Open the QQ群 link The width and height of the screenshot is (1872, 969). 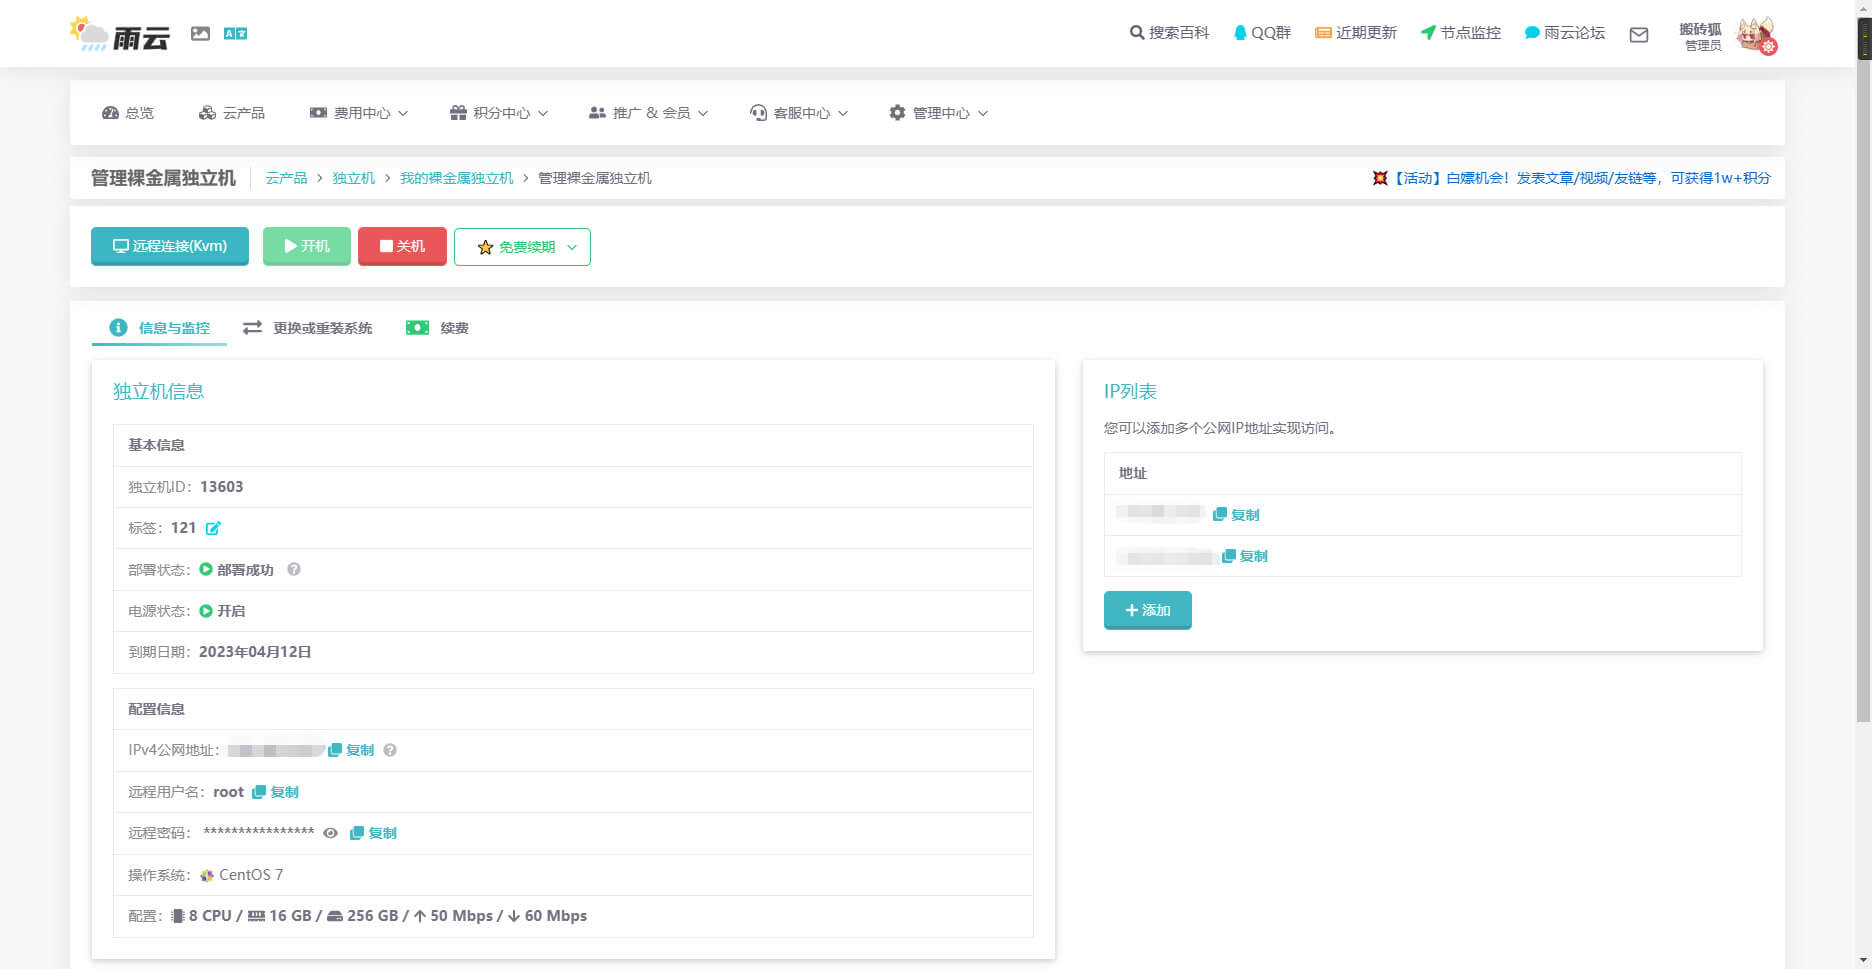coord(1262,33)
